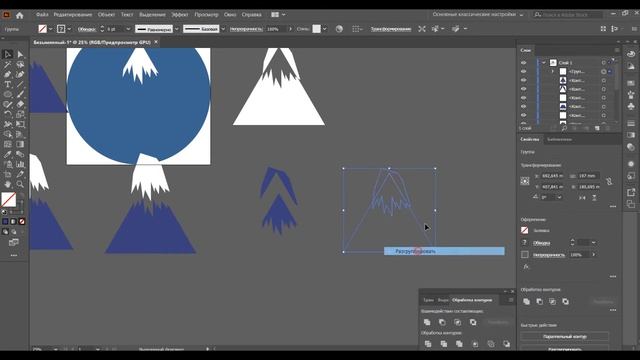Click the Параллельный контур quick action button

click(x=564, y=337)
